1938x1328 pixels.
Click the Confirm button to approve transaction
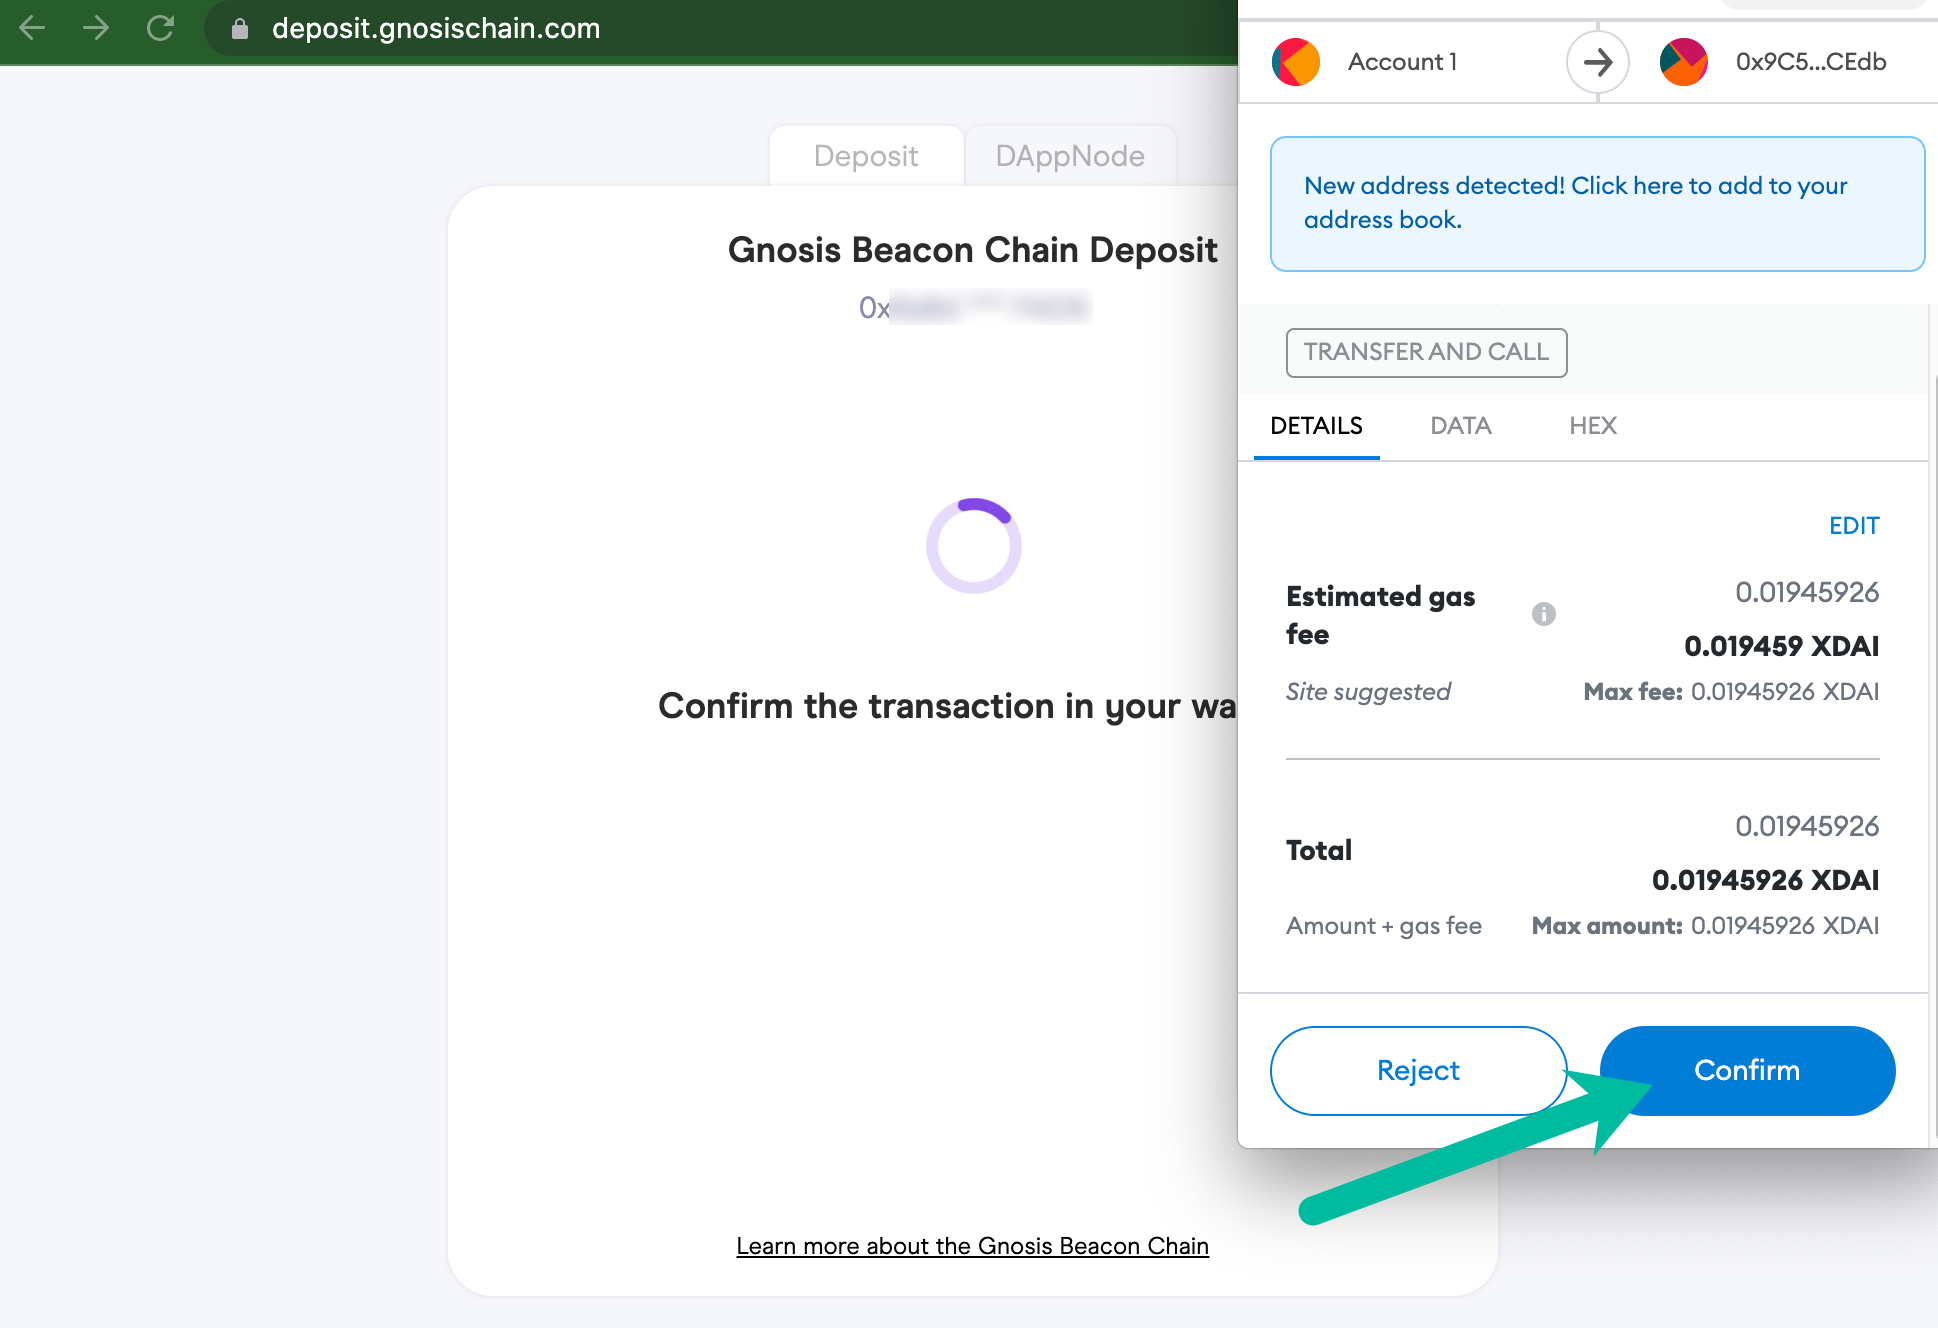[x=1747, y=1070]
